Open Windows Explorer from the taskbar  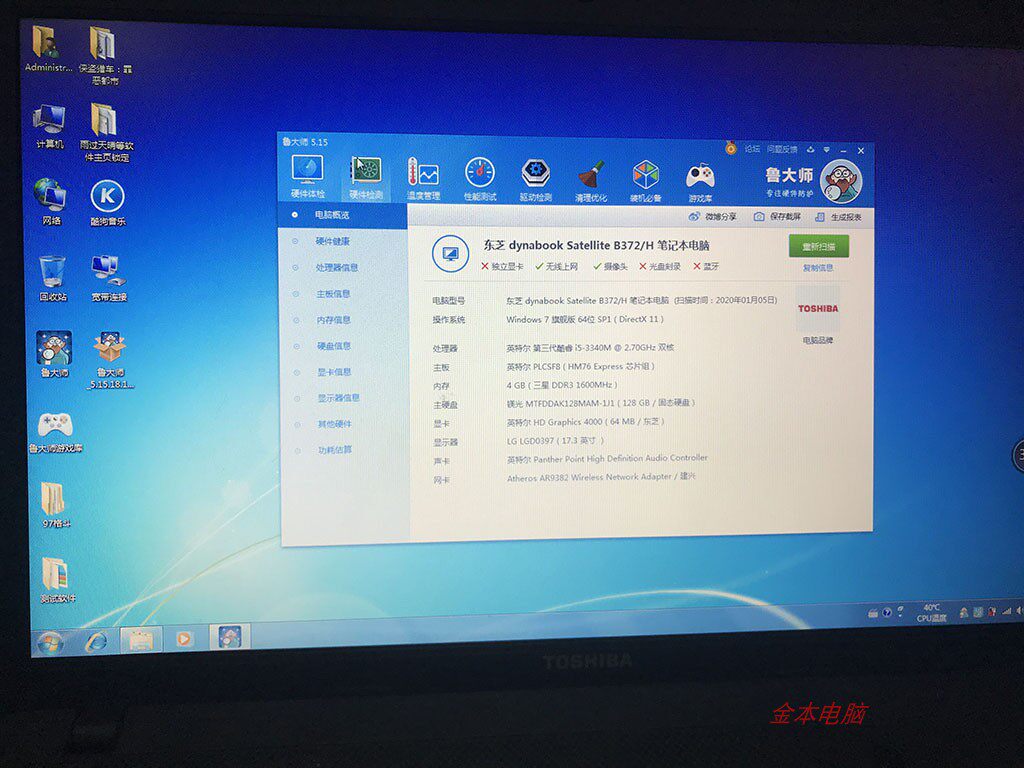pyautogui.click(x=140, y=640)
